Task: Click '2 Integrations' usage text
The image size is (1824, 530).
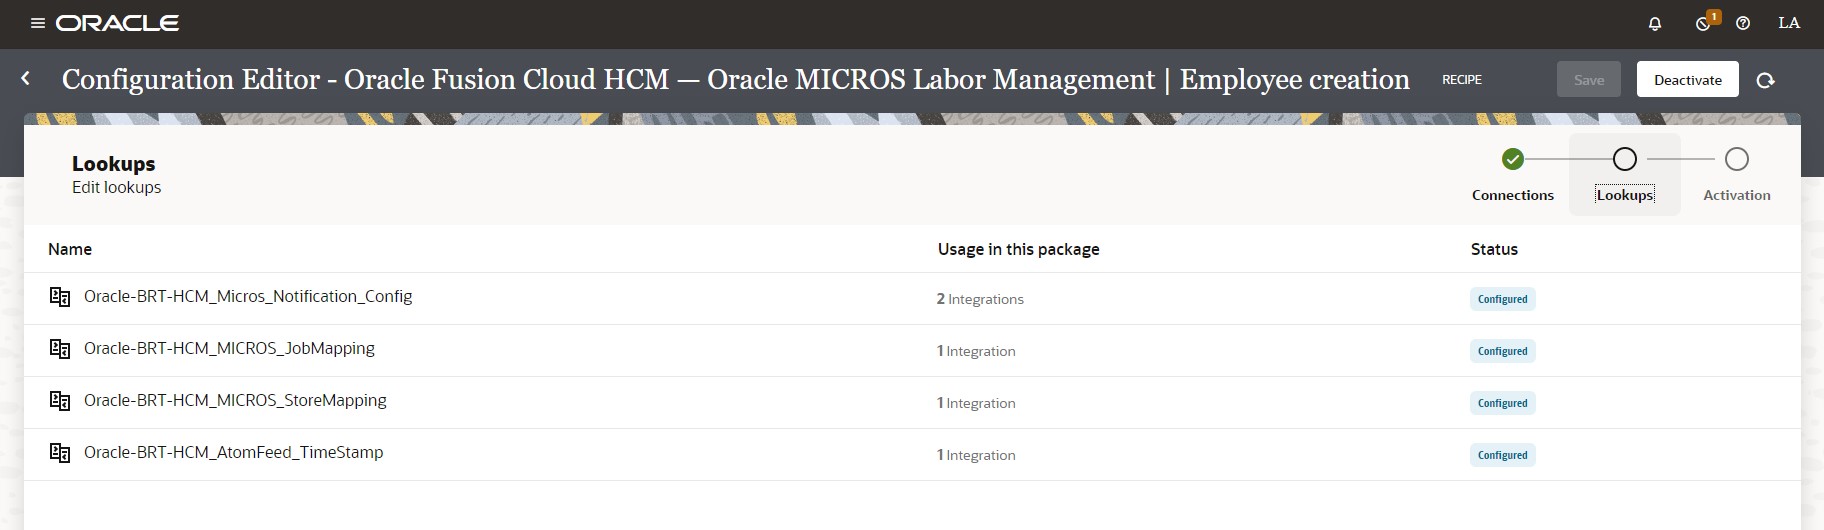Action: [x=980, y=299]
